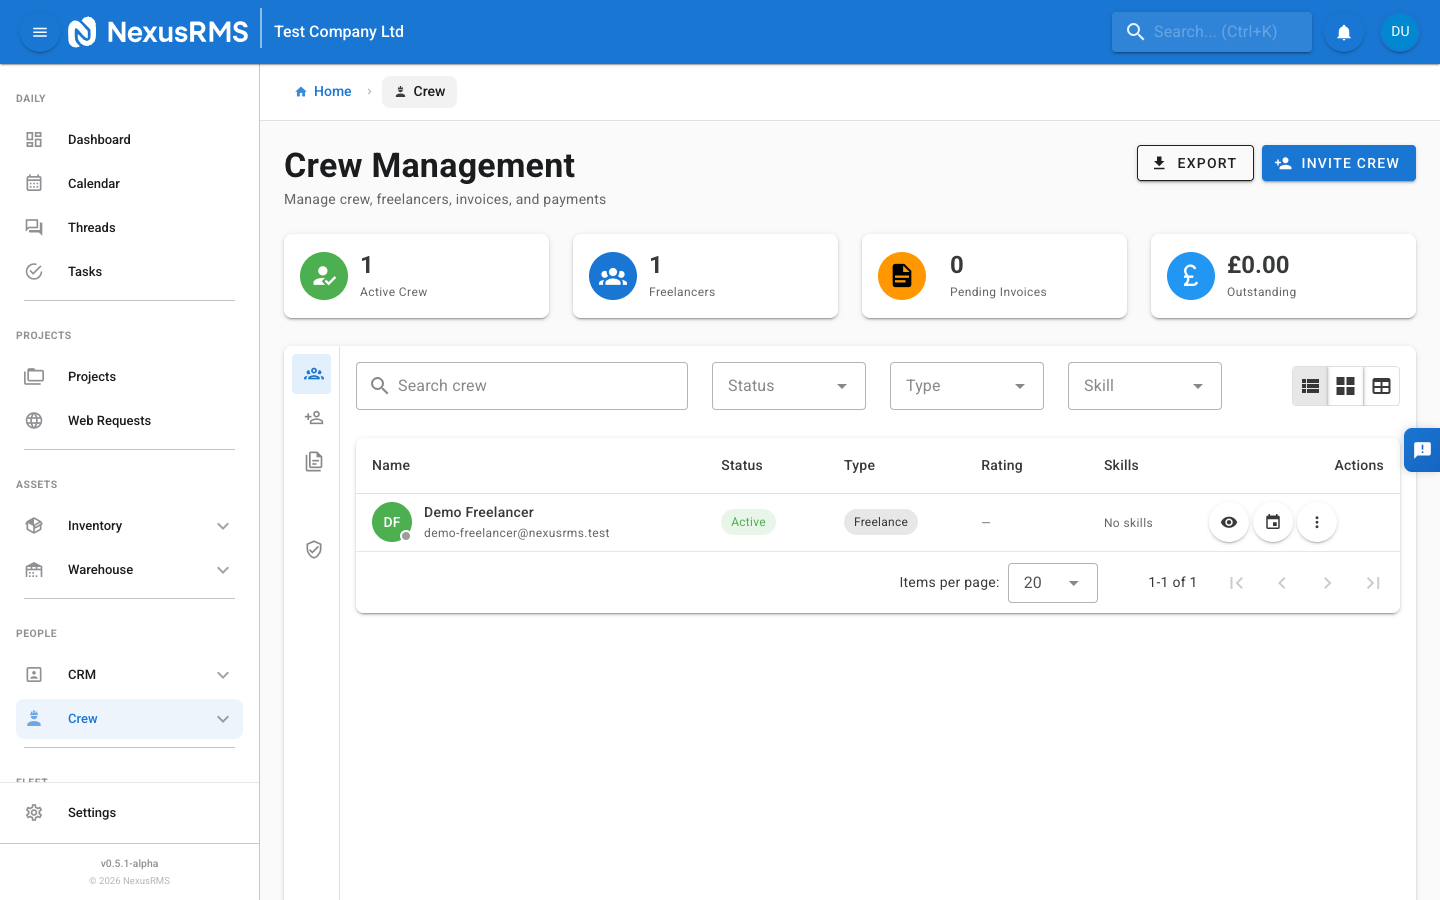Switch to grid view for crew

click(1345, 385)
